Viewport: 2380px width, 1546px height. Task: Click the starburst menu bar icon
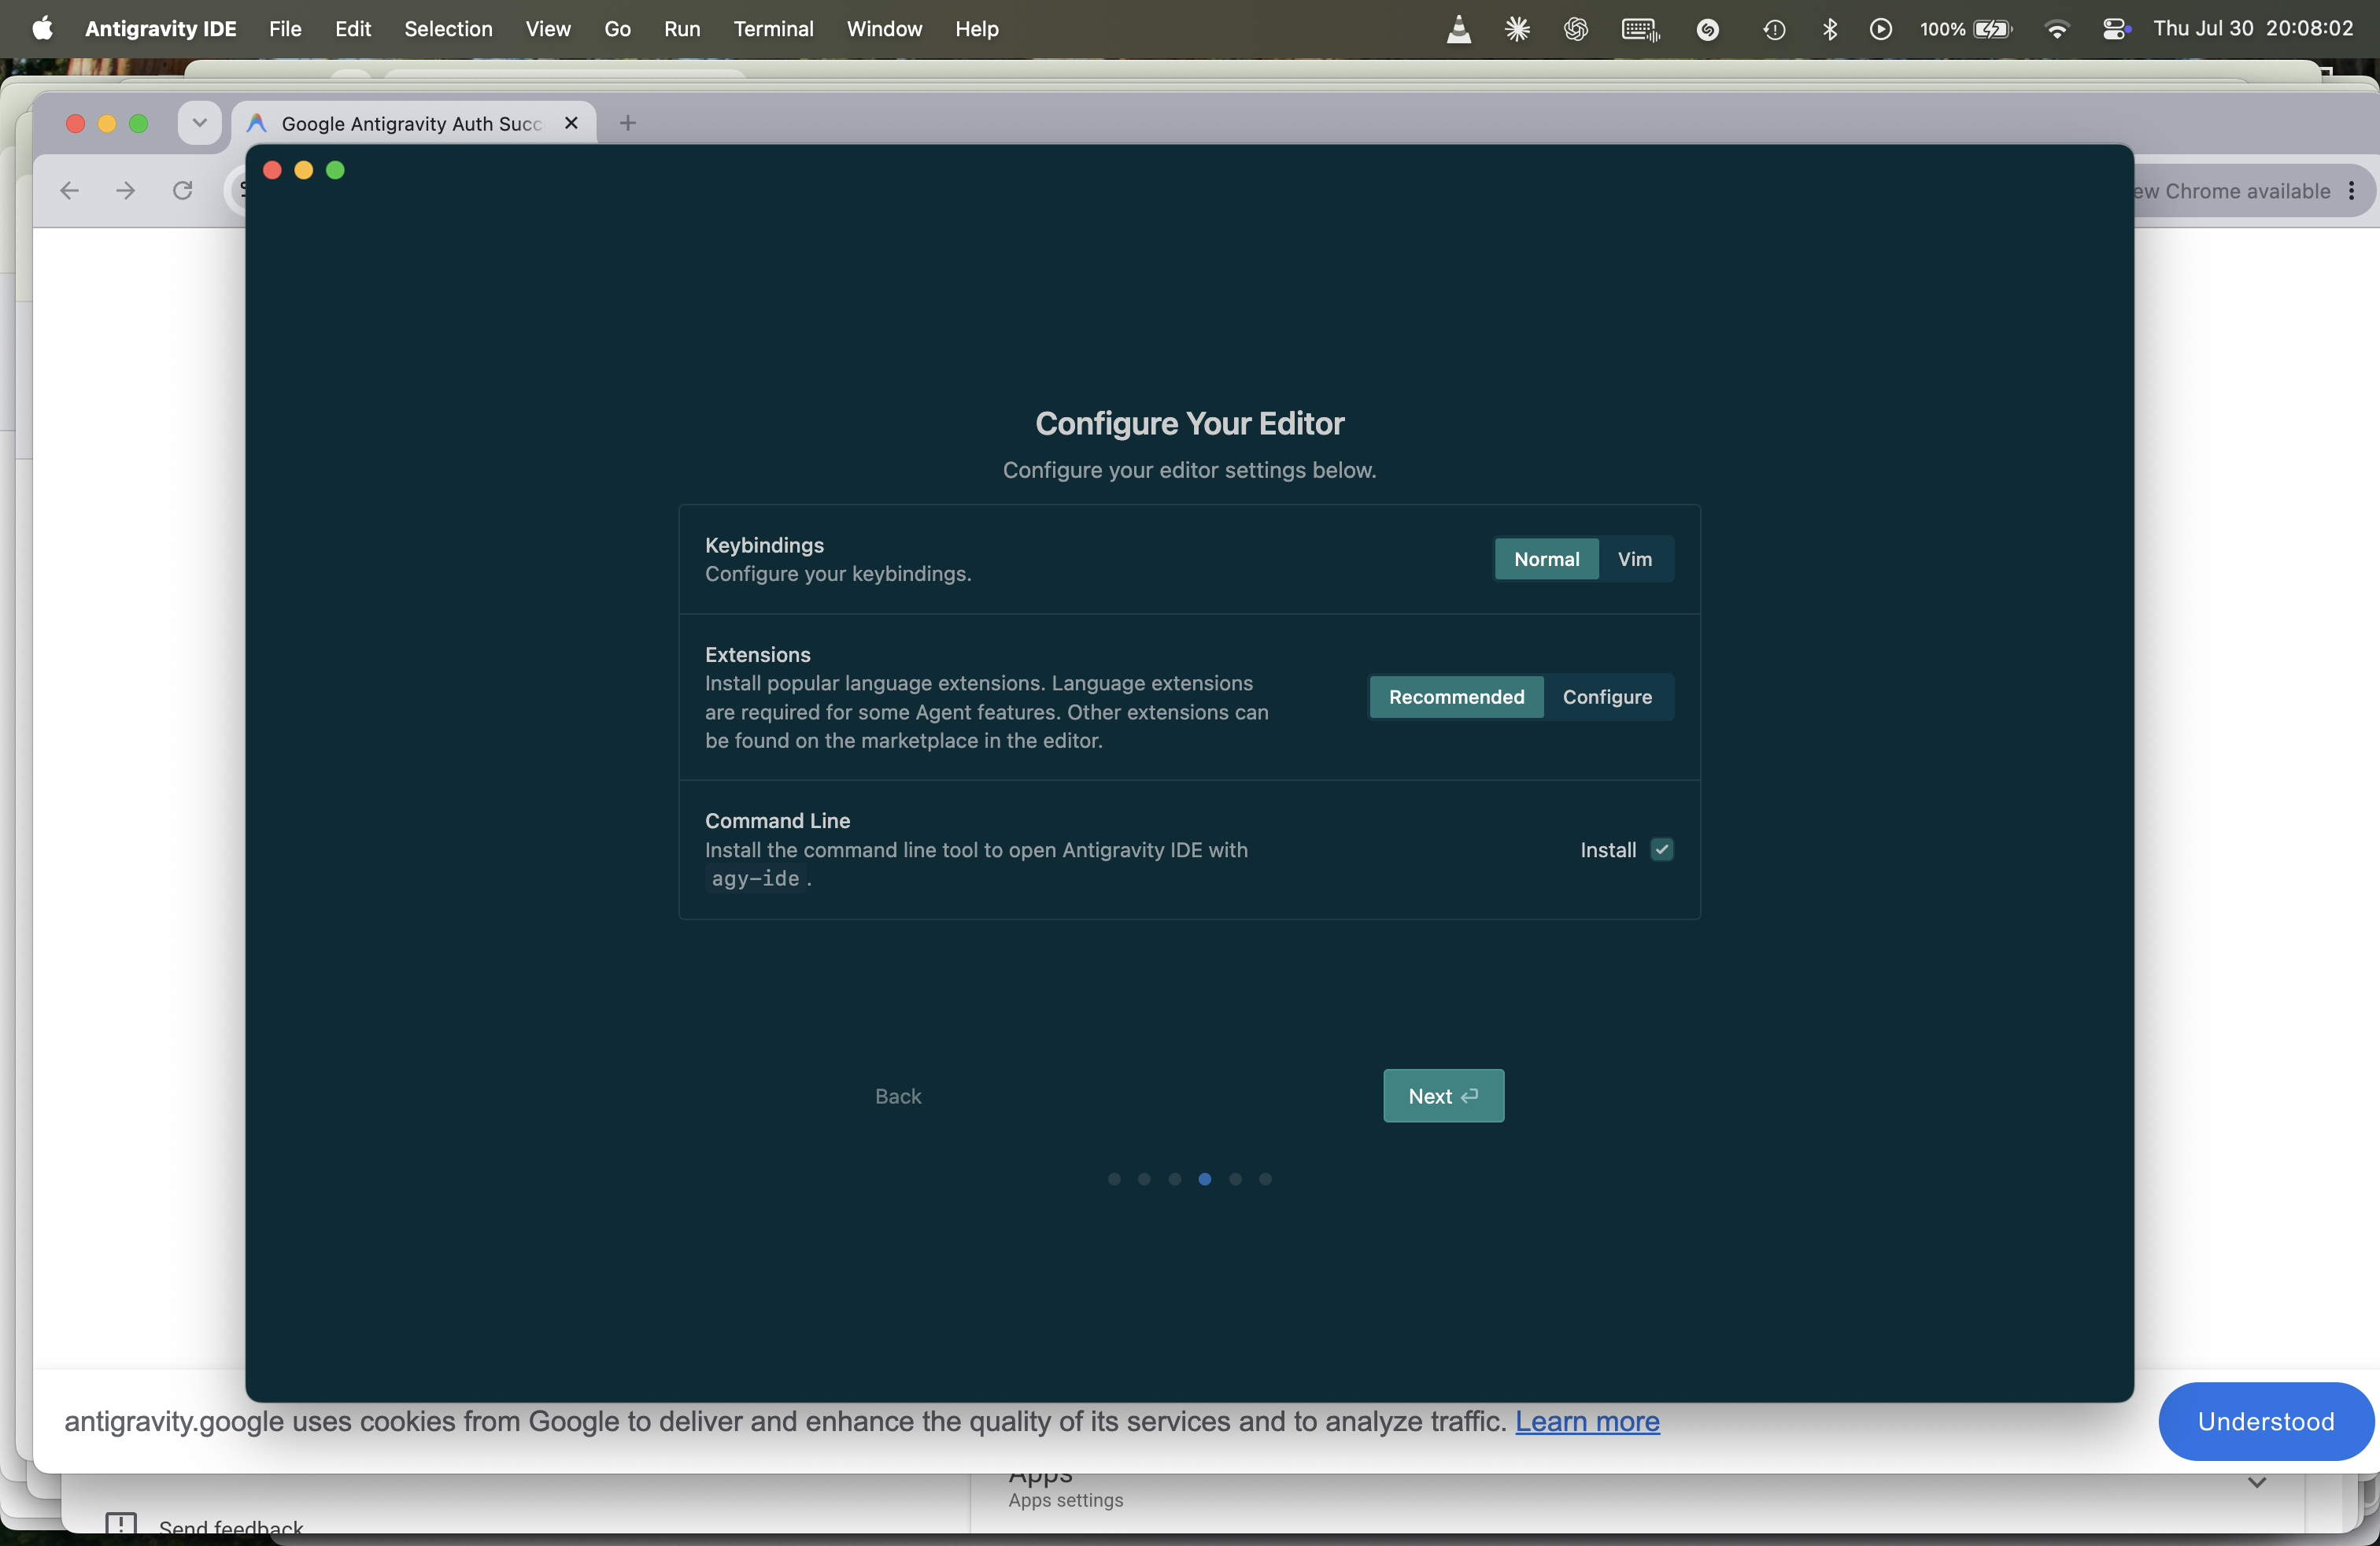[x=1517, y=29]
